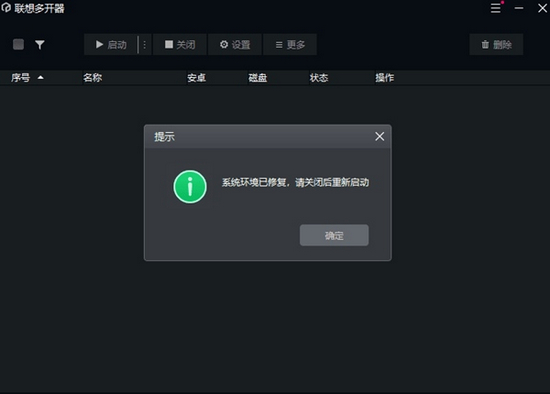Sort by the 序号 column header
Image resolution: width=550 pixels, height=394 pixels.
click(x=21, y=78)
